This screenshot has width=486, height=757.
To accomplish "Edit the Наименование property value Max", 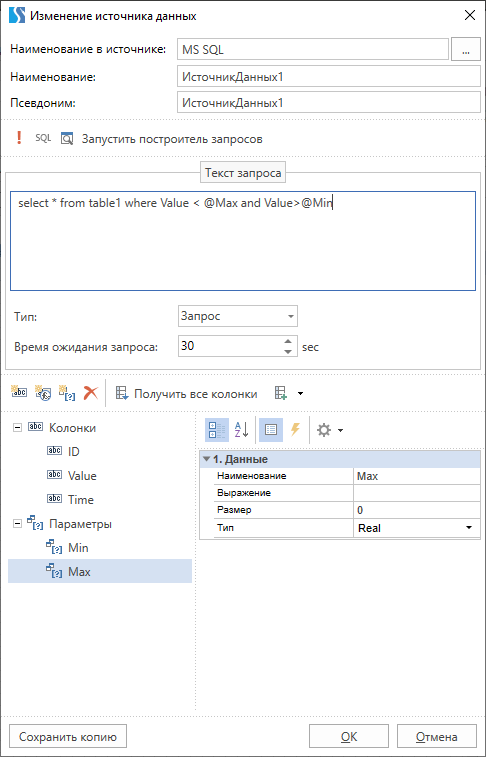I will [417, 476].
